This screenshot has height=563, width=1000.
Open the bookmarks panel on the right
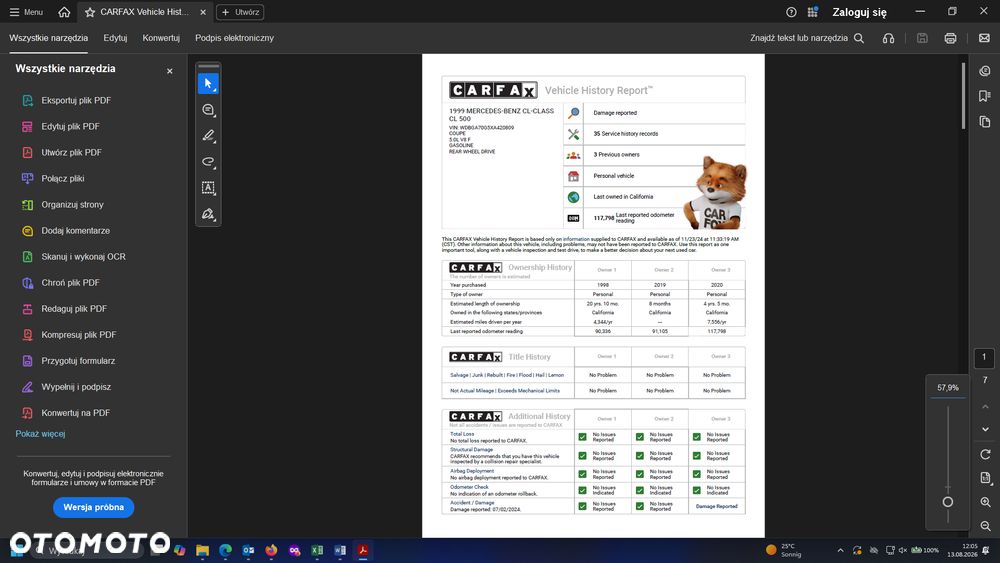(985, 96)
